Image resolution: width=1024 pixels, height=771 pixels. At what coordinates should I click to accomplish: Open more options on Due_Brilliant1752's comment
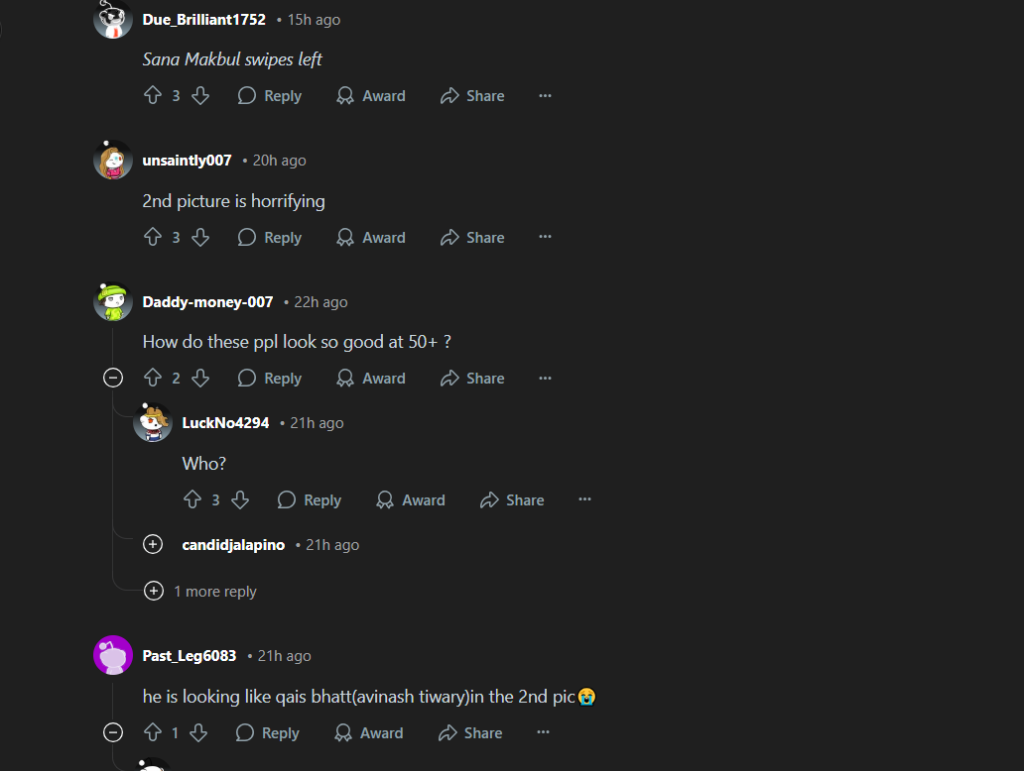click(545, 96)
